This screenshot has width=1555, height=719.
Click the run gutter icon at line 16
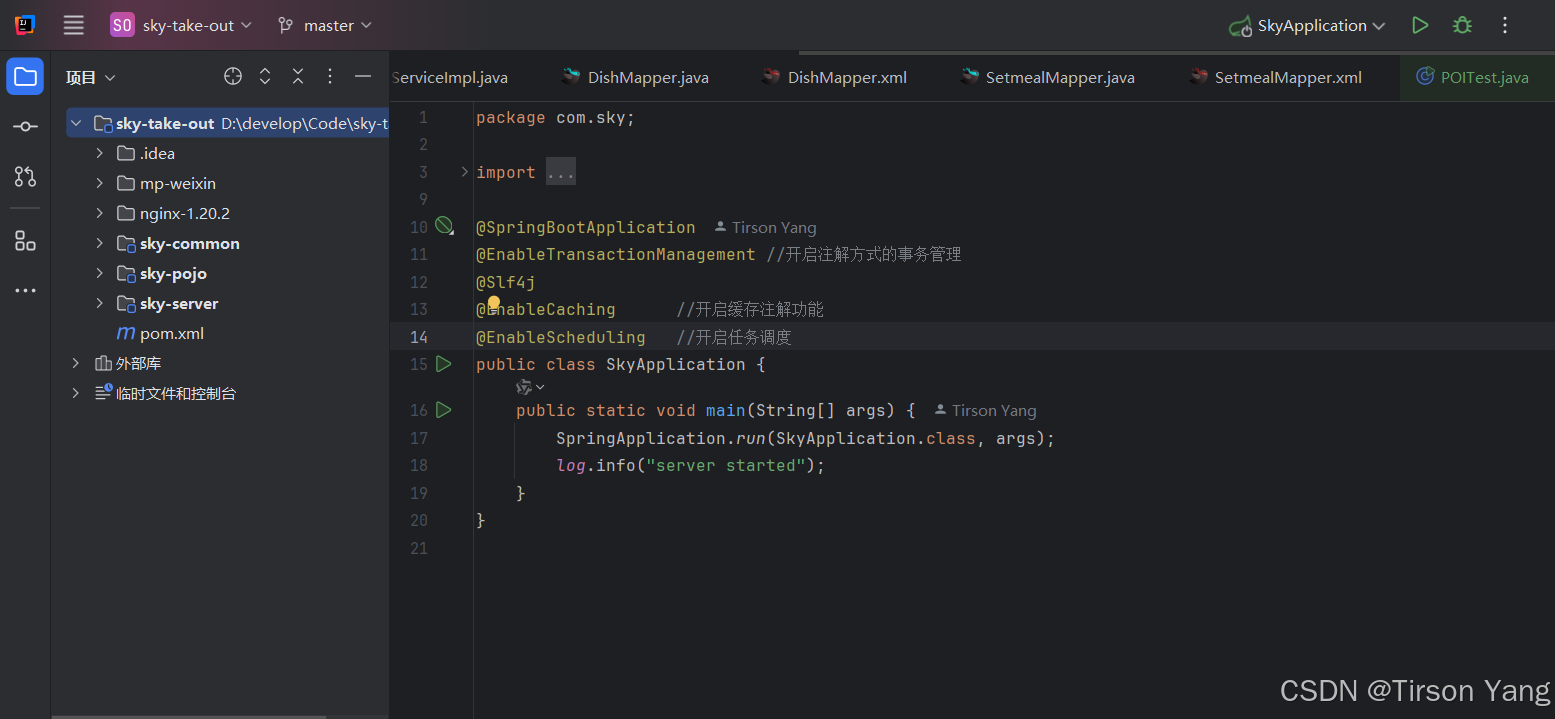coord(443,410)
